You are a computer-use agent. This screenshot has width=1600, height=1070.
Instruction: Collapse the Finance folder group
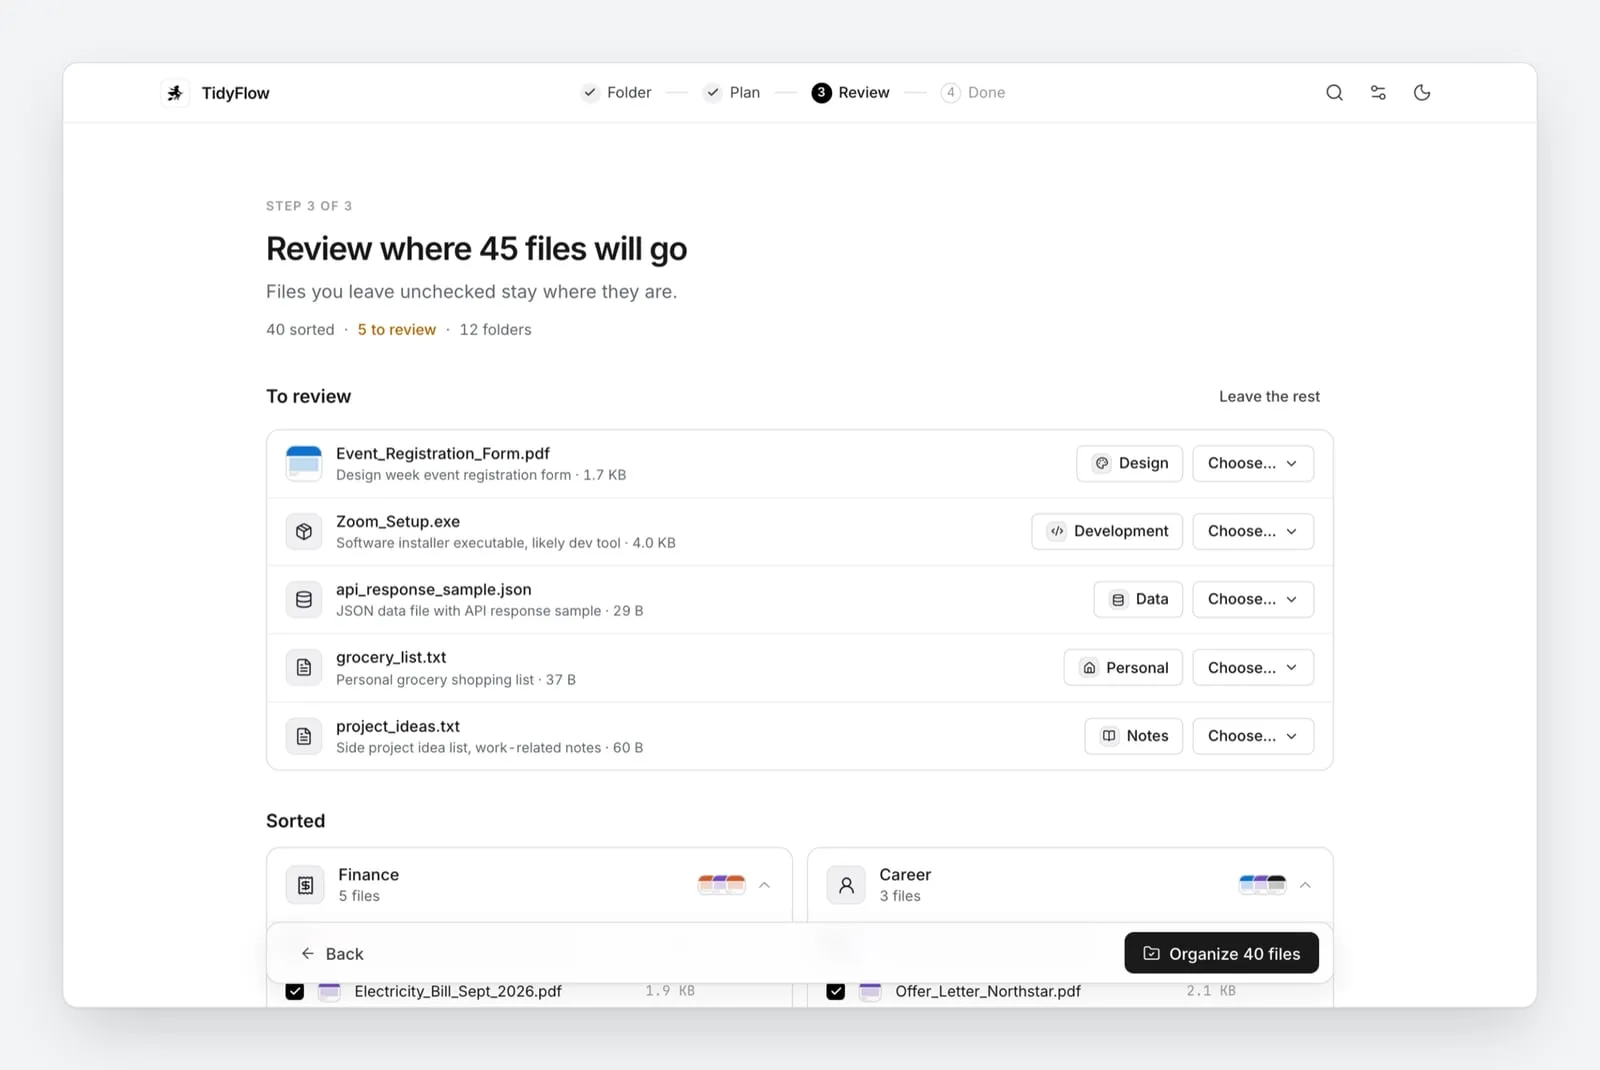tap(764, 885)
